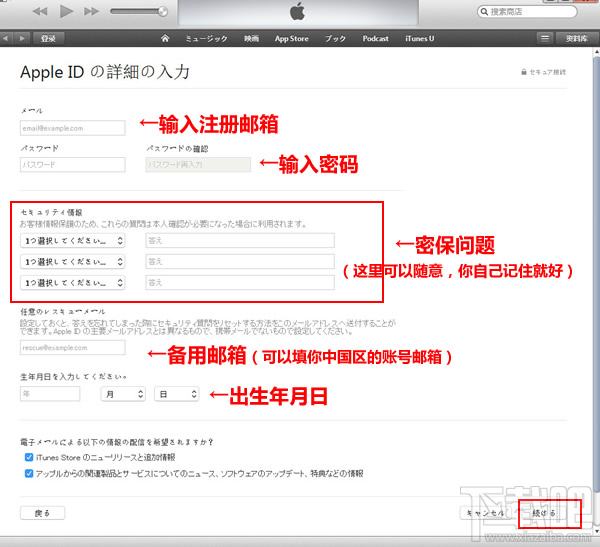Click the fast-forward playback button

click(x=91, y=11)
